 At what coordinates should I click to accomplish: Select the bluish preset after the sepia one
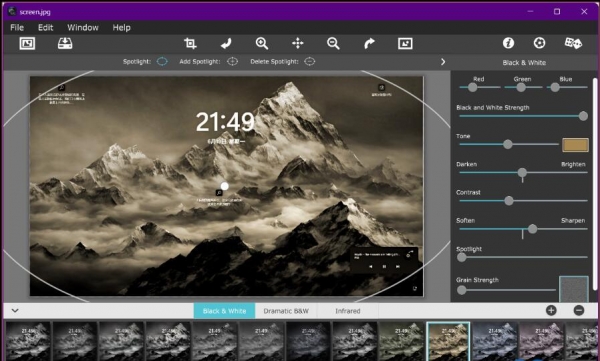pos(495,341)
